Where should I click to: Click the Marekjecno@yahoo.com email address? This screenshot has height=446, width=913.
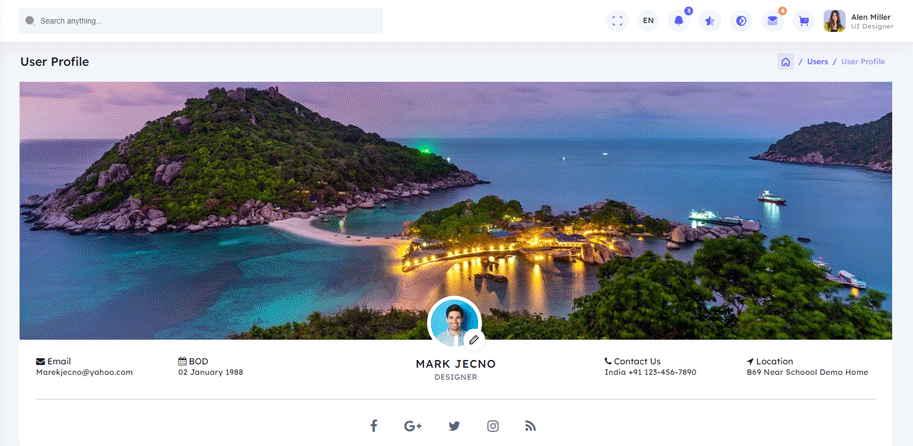(x=84, y=372)
